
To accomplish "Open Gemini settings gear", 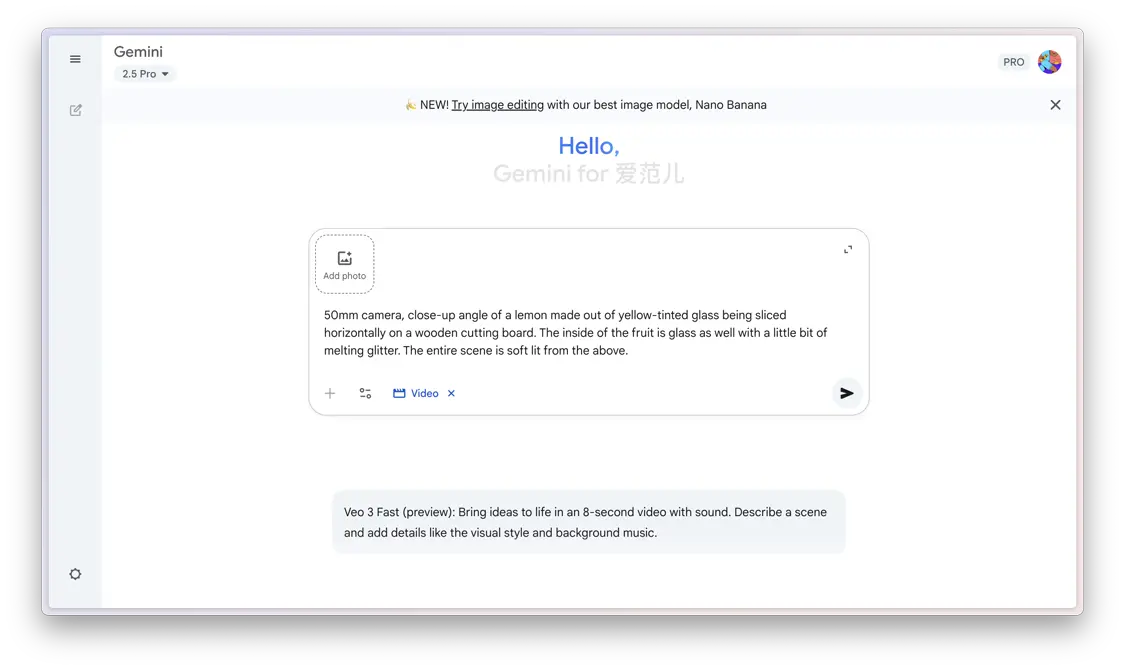I will (x=74, y=573).
